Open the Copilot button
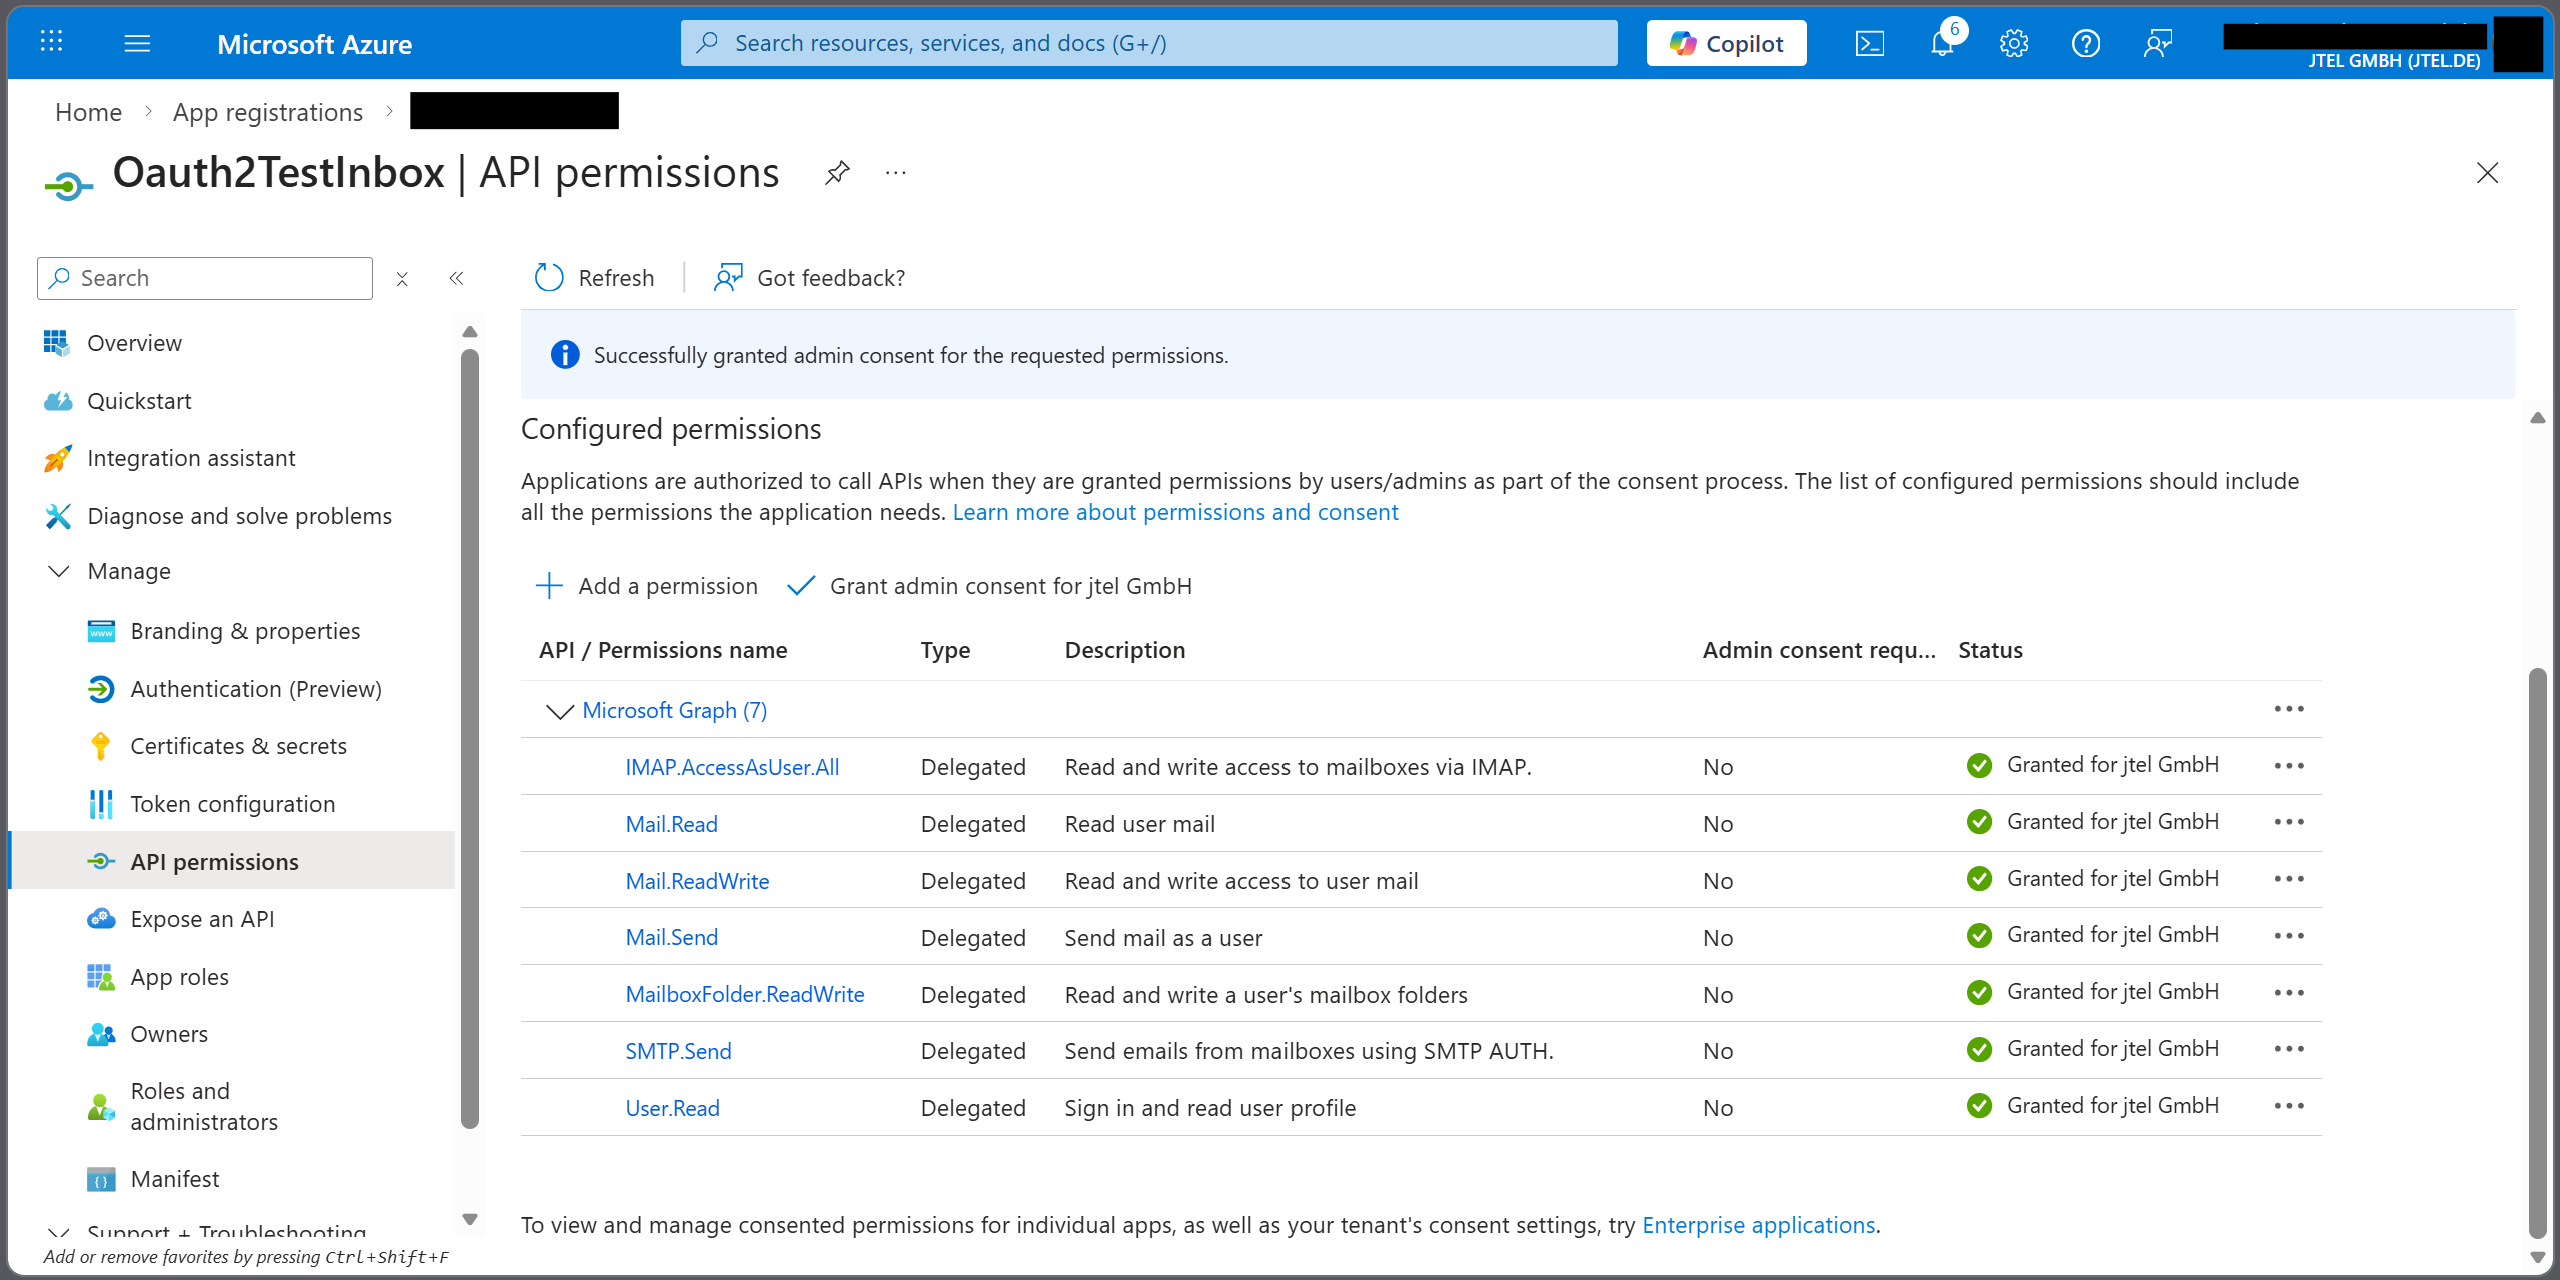Screen dimensions: 2560x1280 [x=1726, y=44]
